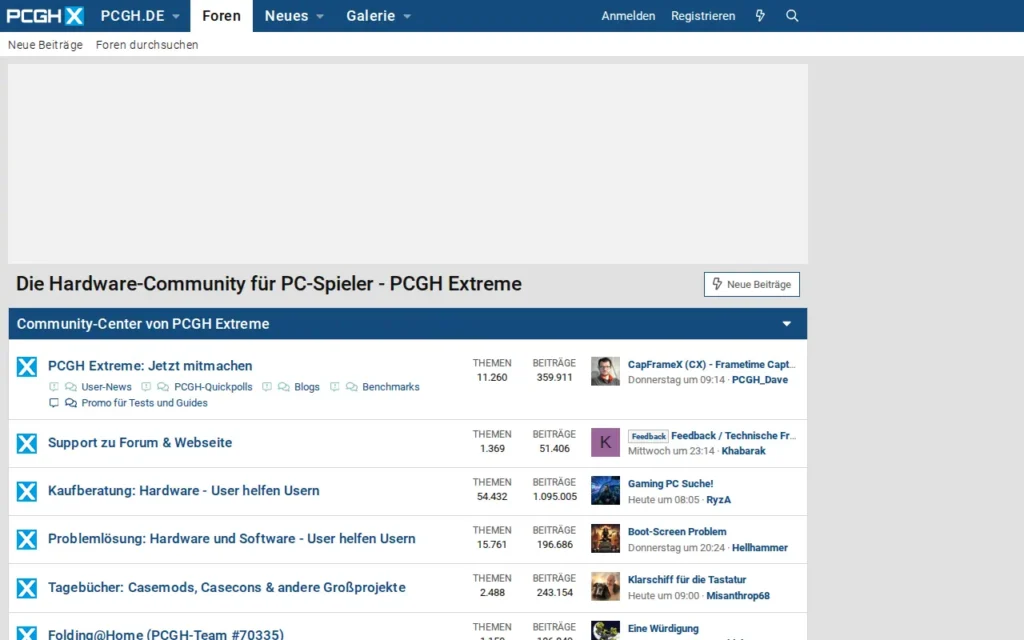Open the Galerie navigation item

370,16
